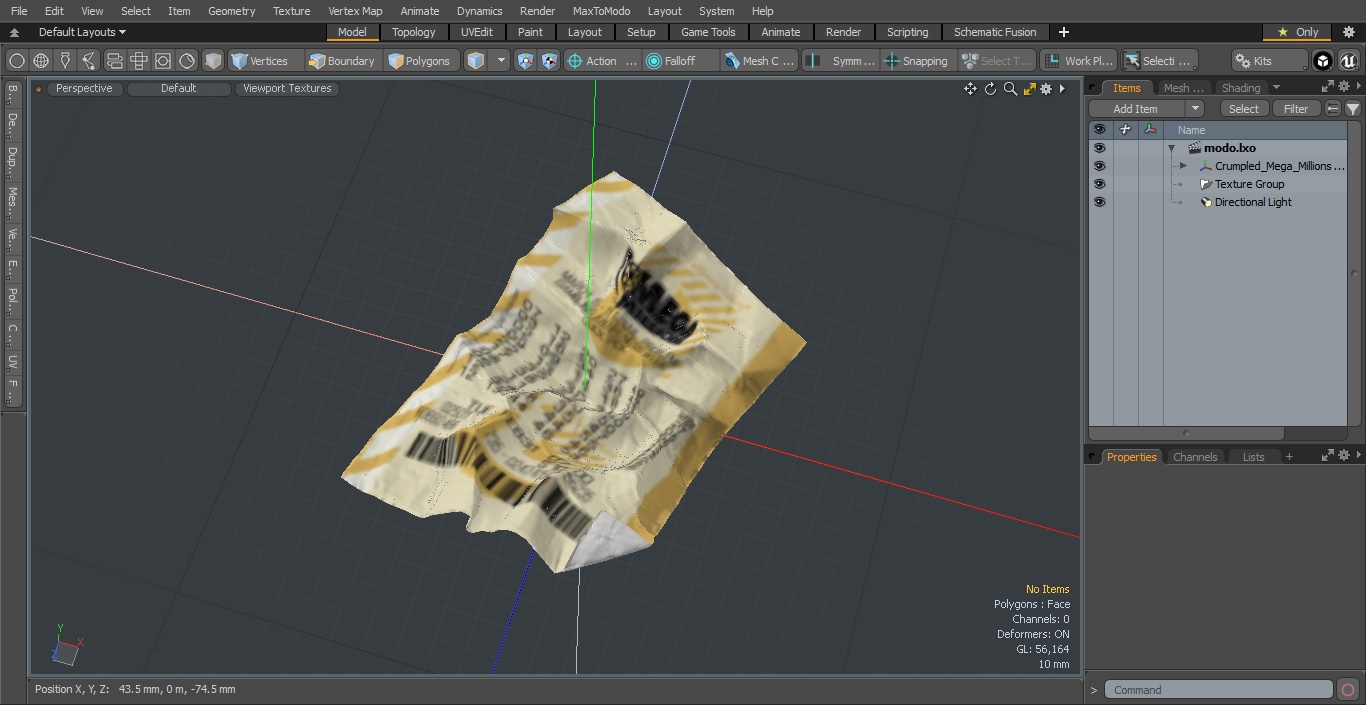This screenshot has height=705, width=1366.
Task: Maximize the viewport with the expand icon
Action: click(1029, 89)
